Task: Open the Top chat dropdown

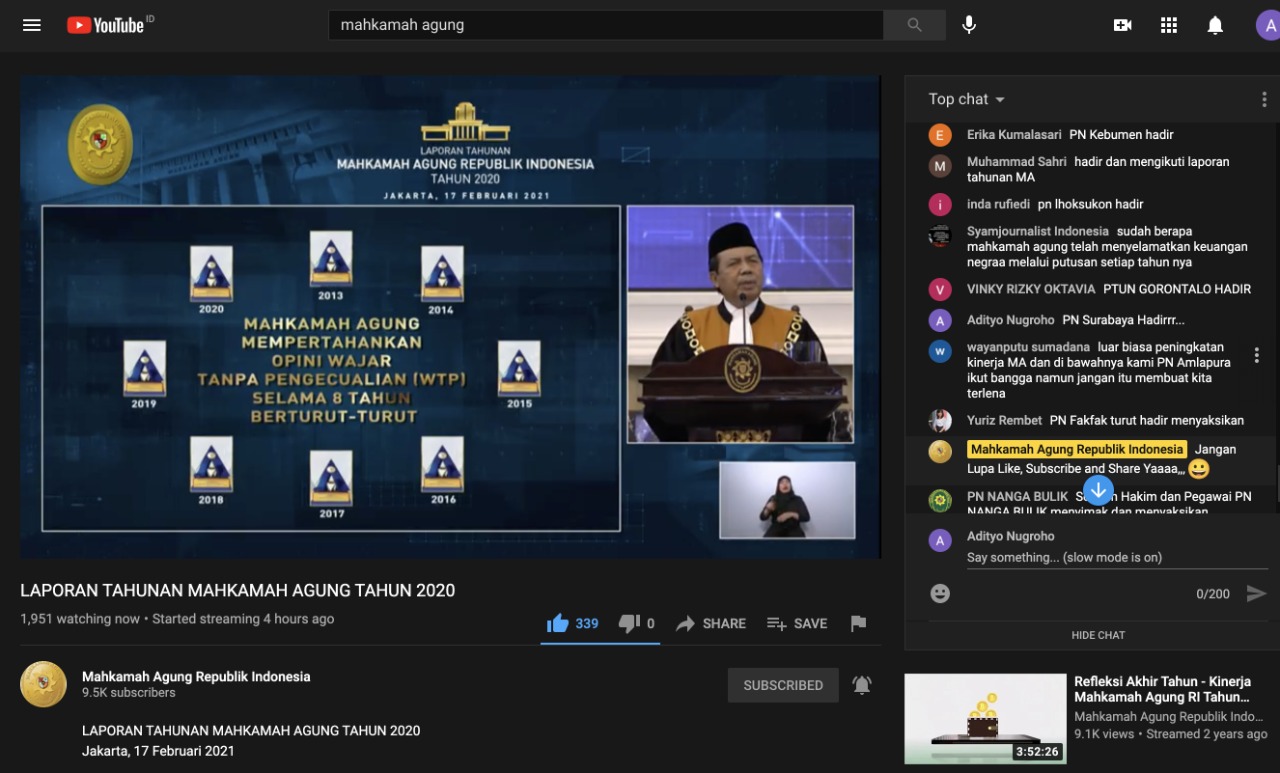Action: (x=963, y=98)
